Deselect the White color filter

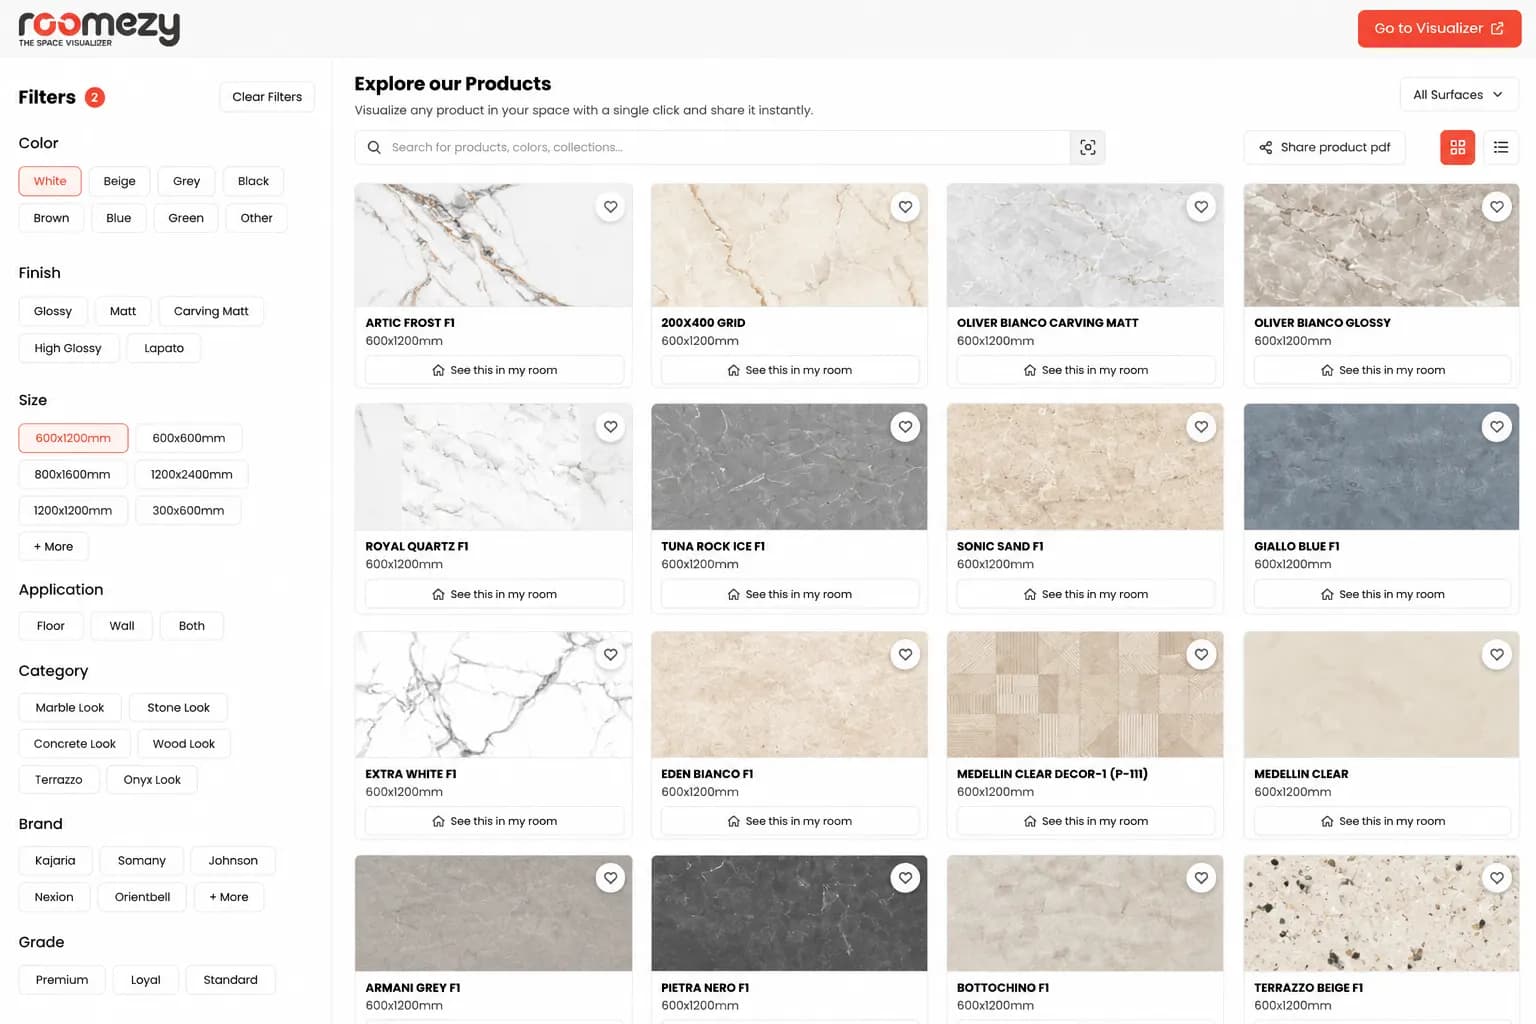click(50, 181)
